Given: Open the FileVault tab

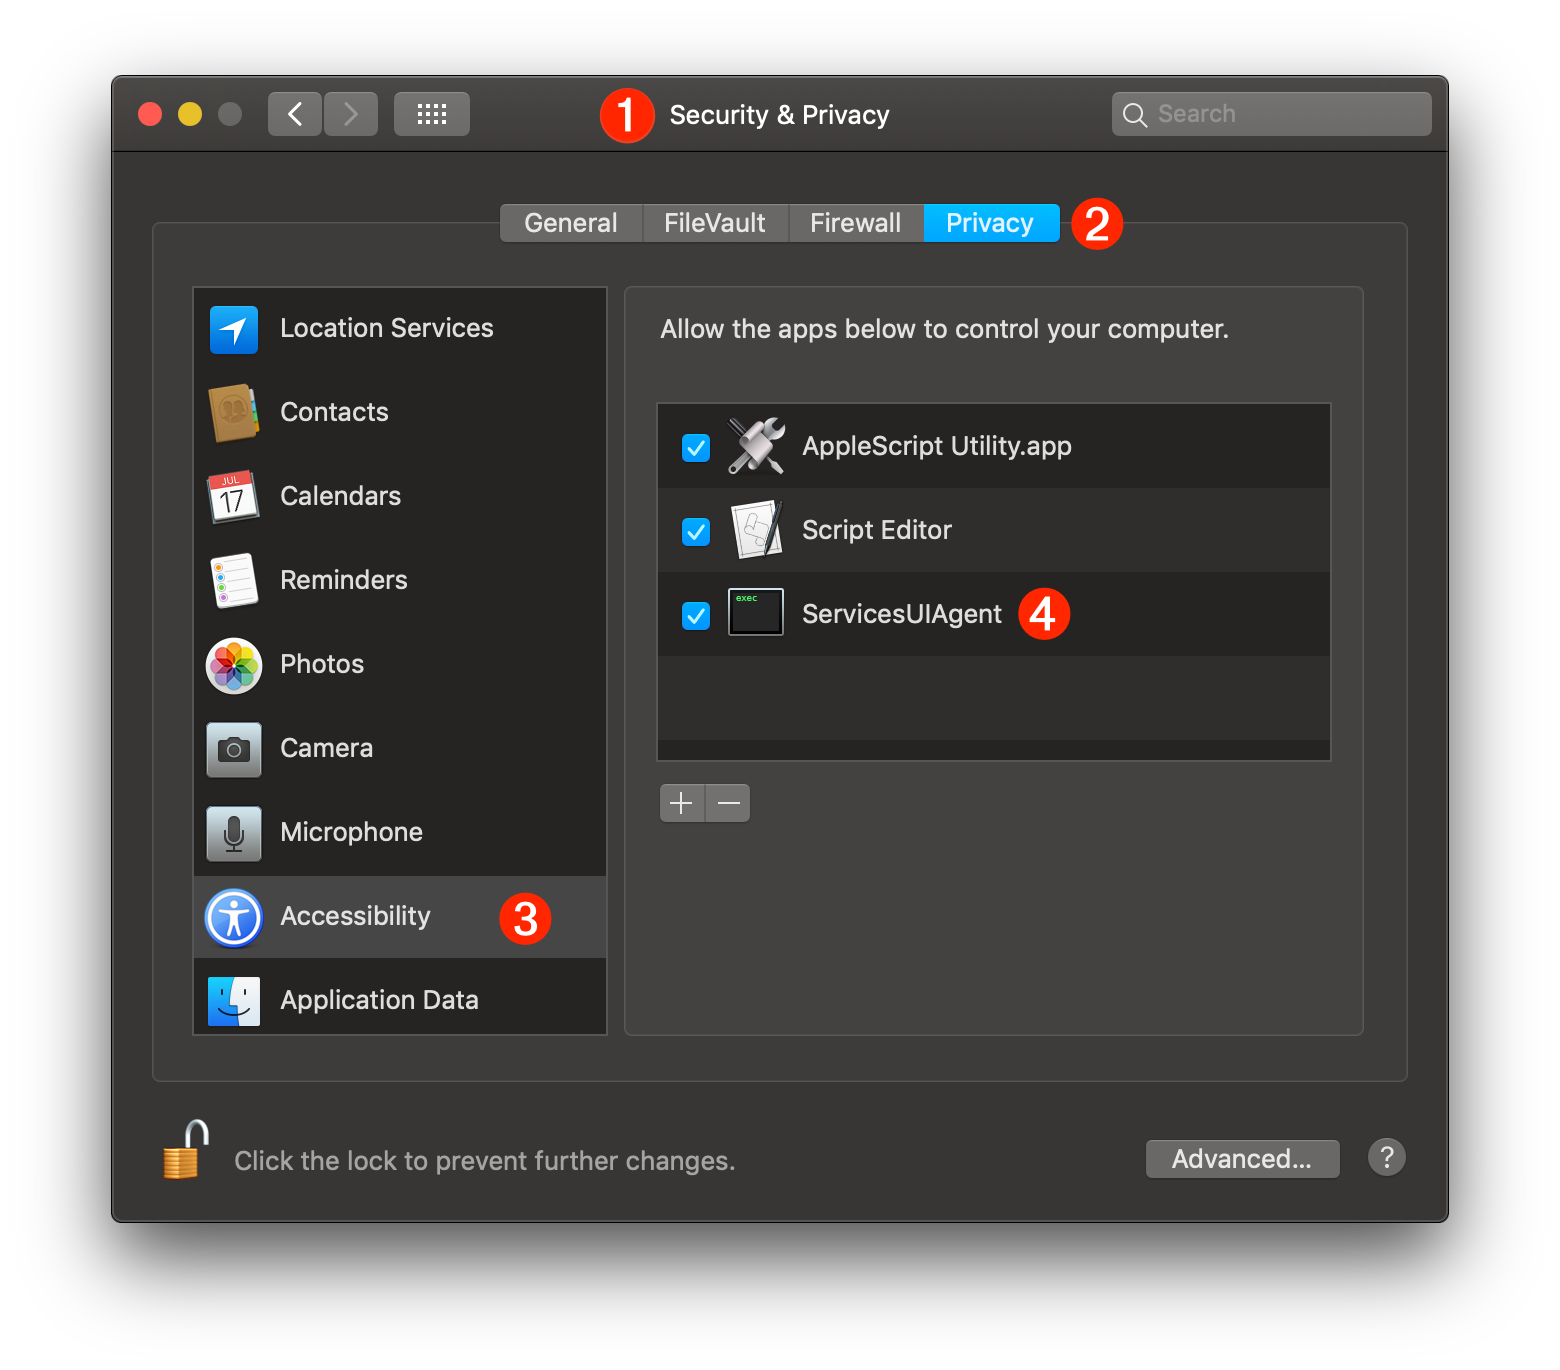Looking at the screenshot, I should 714,222.
